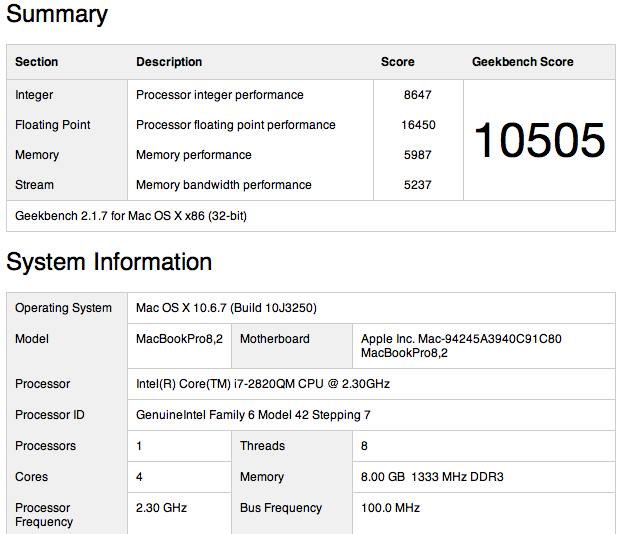Viewport: 620px width, 534px height.
Task: Click the 'Cores' row label
Action: pos(31,477)
